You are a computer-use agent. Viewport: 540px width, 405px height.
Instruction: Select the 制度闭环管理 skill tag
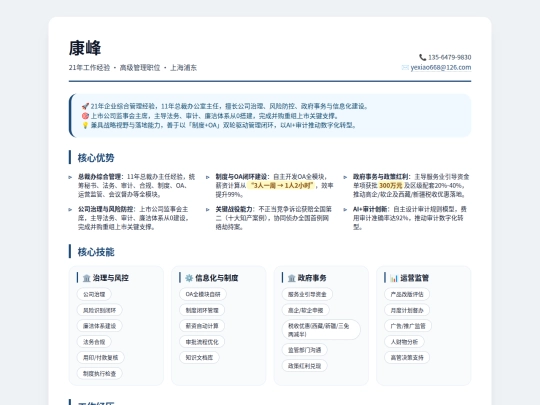click(x=202, y=310)
